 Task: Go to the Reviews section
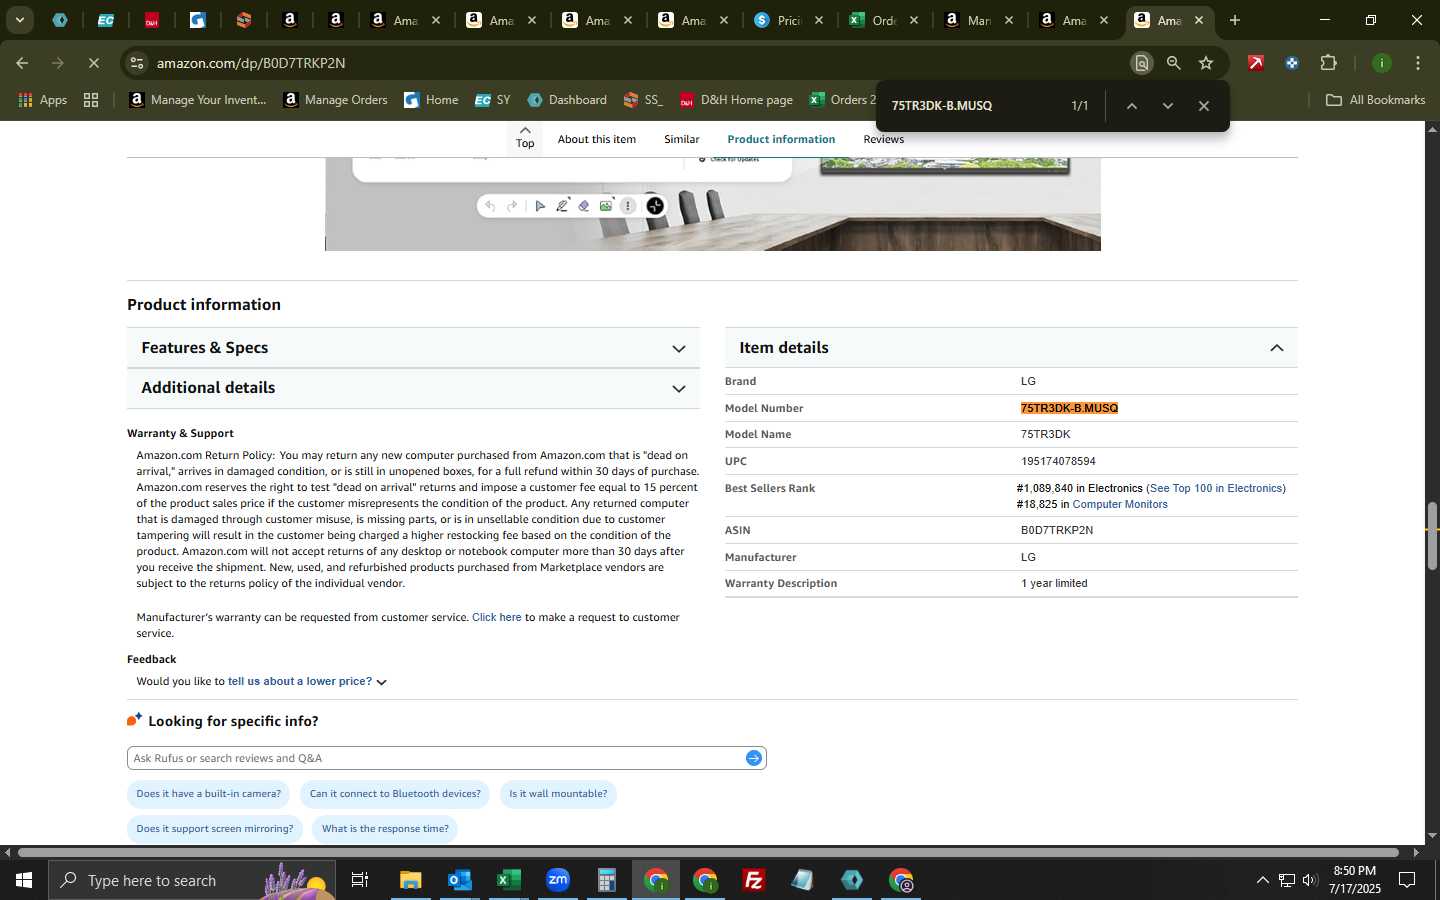(883, 139)
